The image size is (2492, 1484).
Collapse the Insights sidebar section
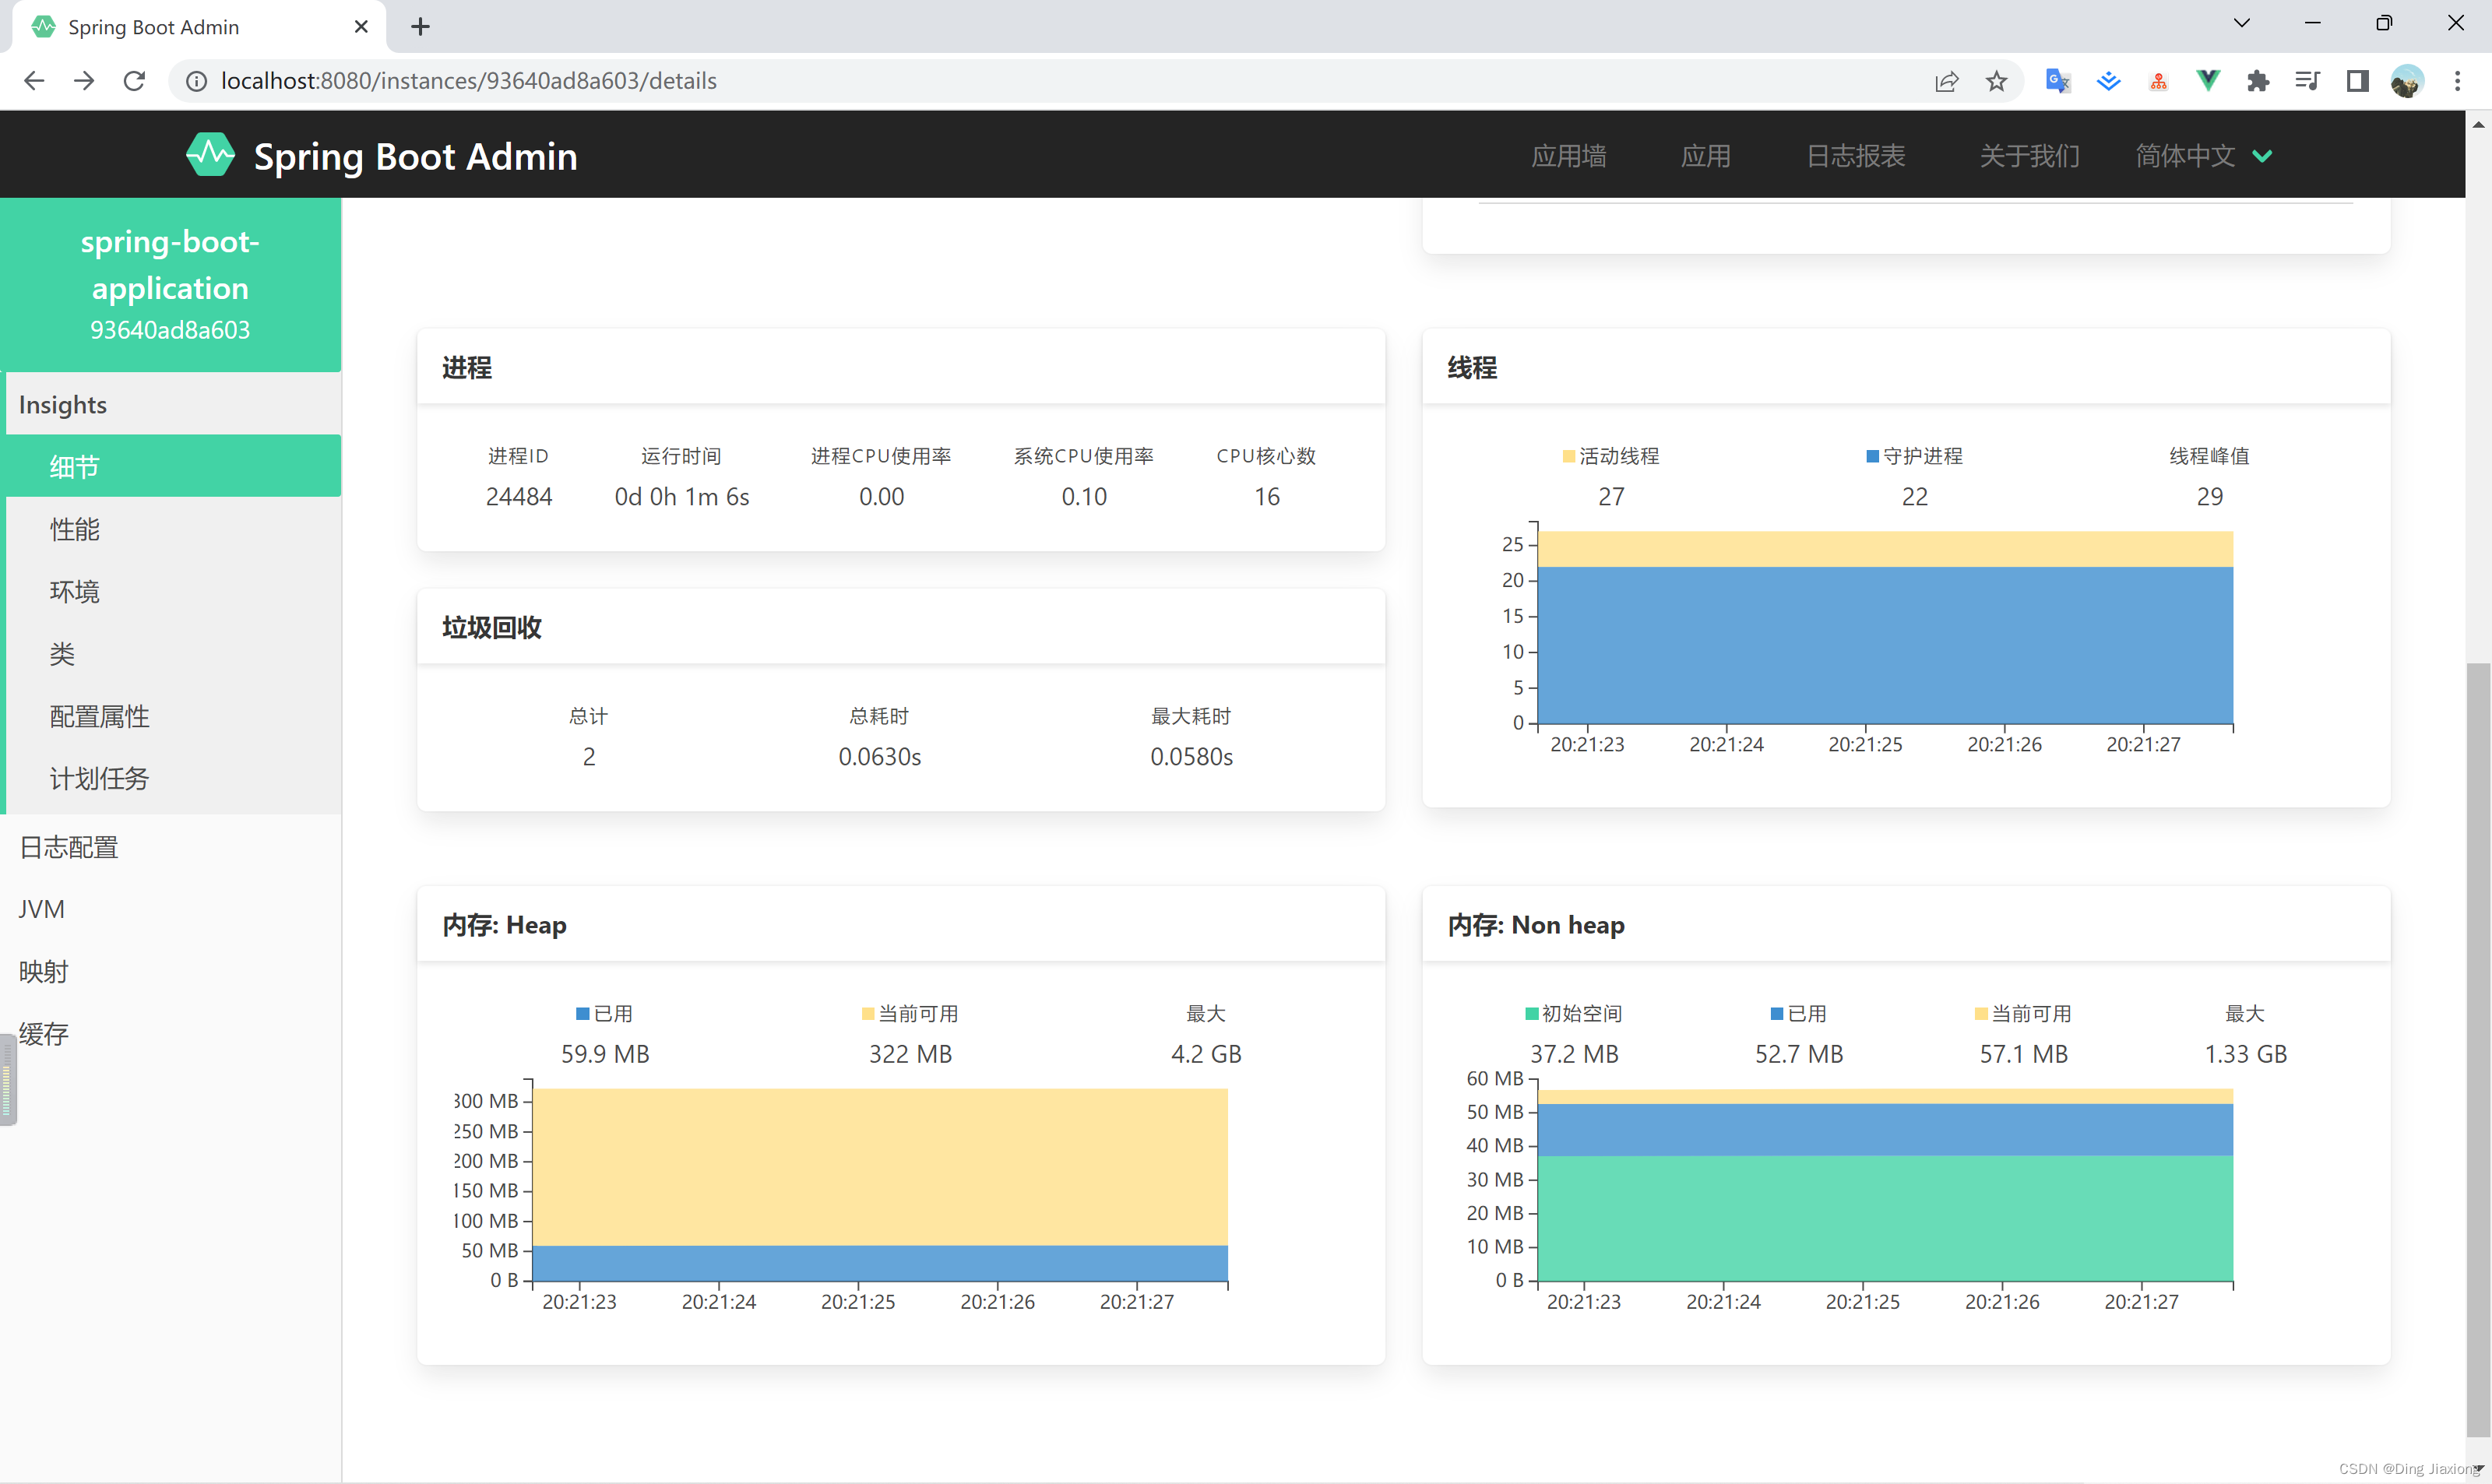point(173,404)
